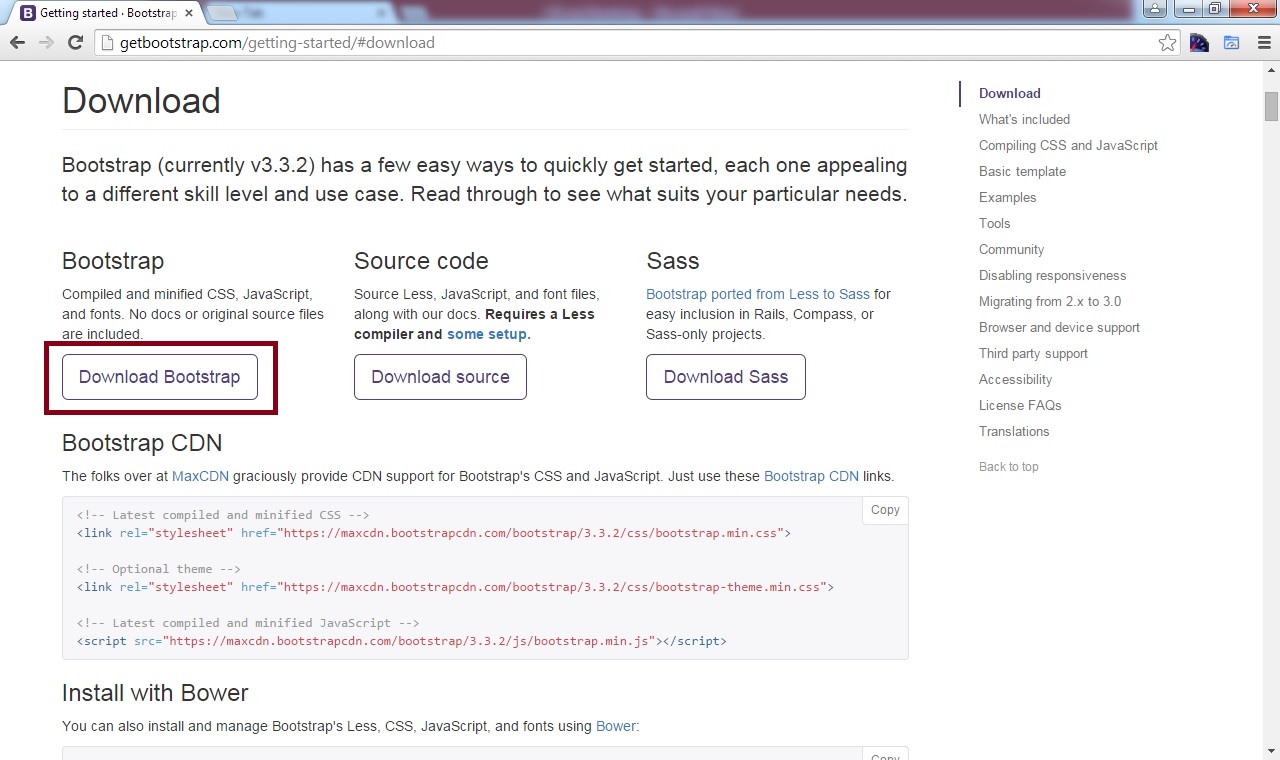Viewport: 1280px width, 760px height.
Task: Go to Compiling CSS and JavaScript
Action: [1068, 145]
